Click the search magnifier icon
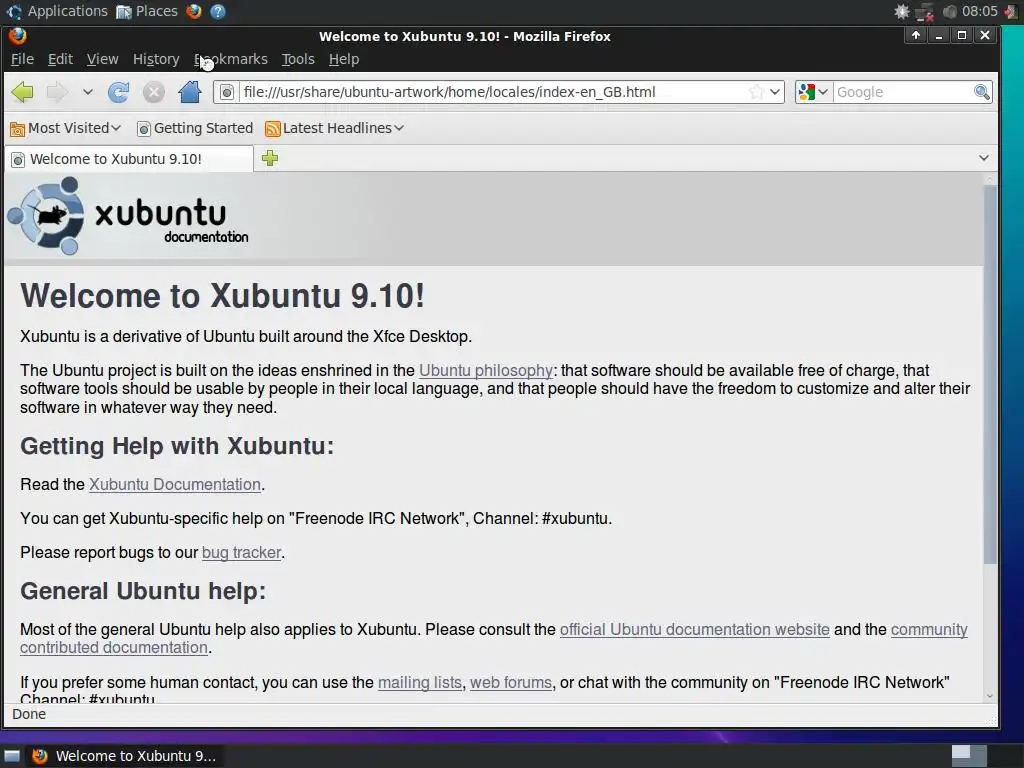This screenshot has height=768, width=1024. pyautogui.click(x=982, y=92)
